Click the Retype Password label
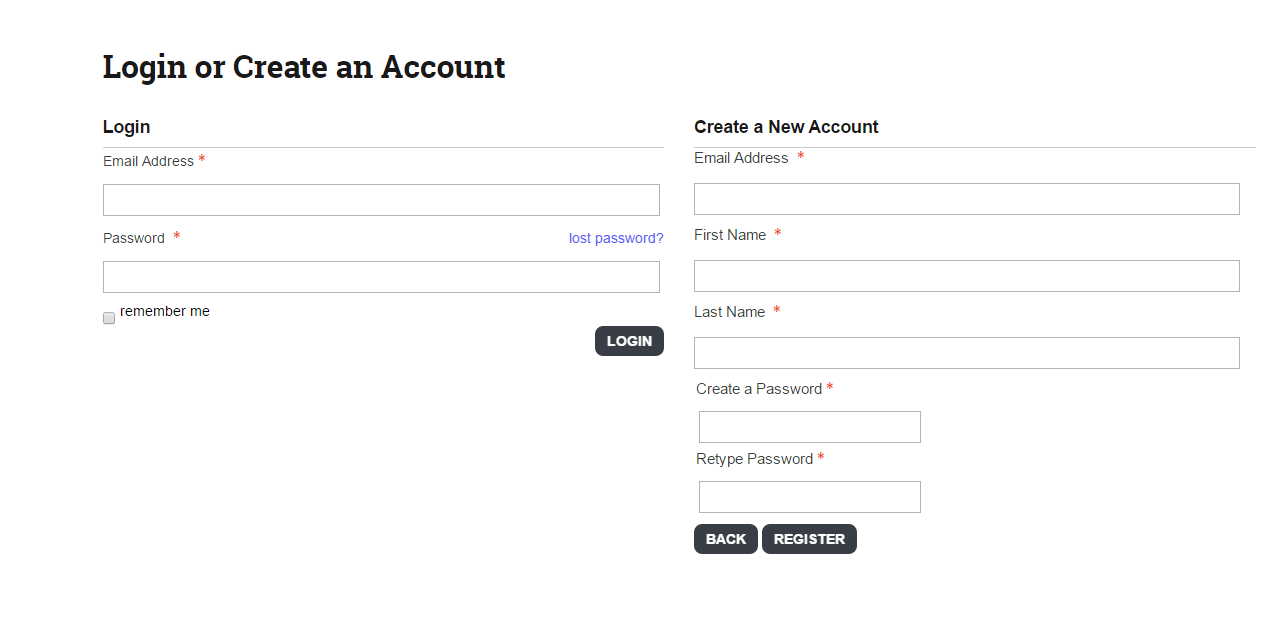Image resolution: width=1277 pixels, height=619 pixels. pyautogui.click(x=755, y=458)
